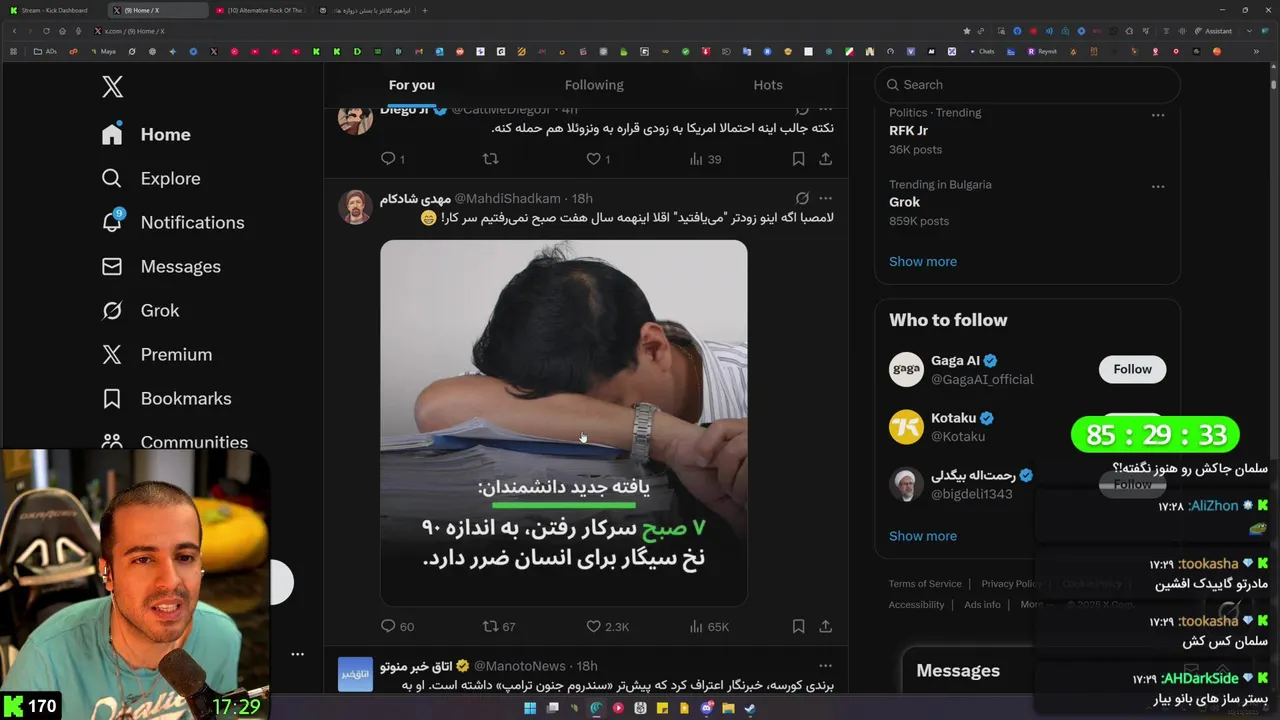Open Terms of Service link
The height and width of the screenshot is (720, 1280).
(x=925, y=584)
